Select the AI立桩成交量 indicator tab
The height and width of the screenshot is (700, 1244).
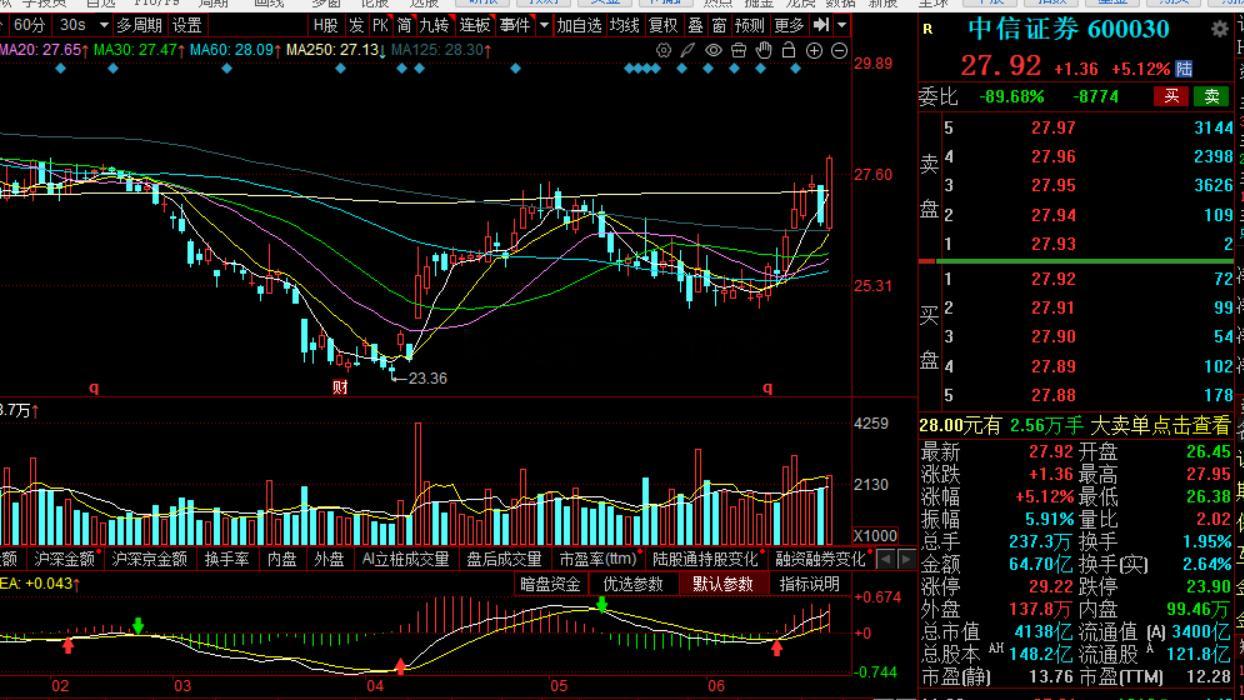coord(405,559)
